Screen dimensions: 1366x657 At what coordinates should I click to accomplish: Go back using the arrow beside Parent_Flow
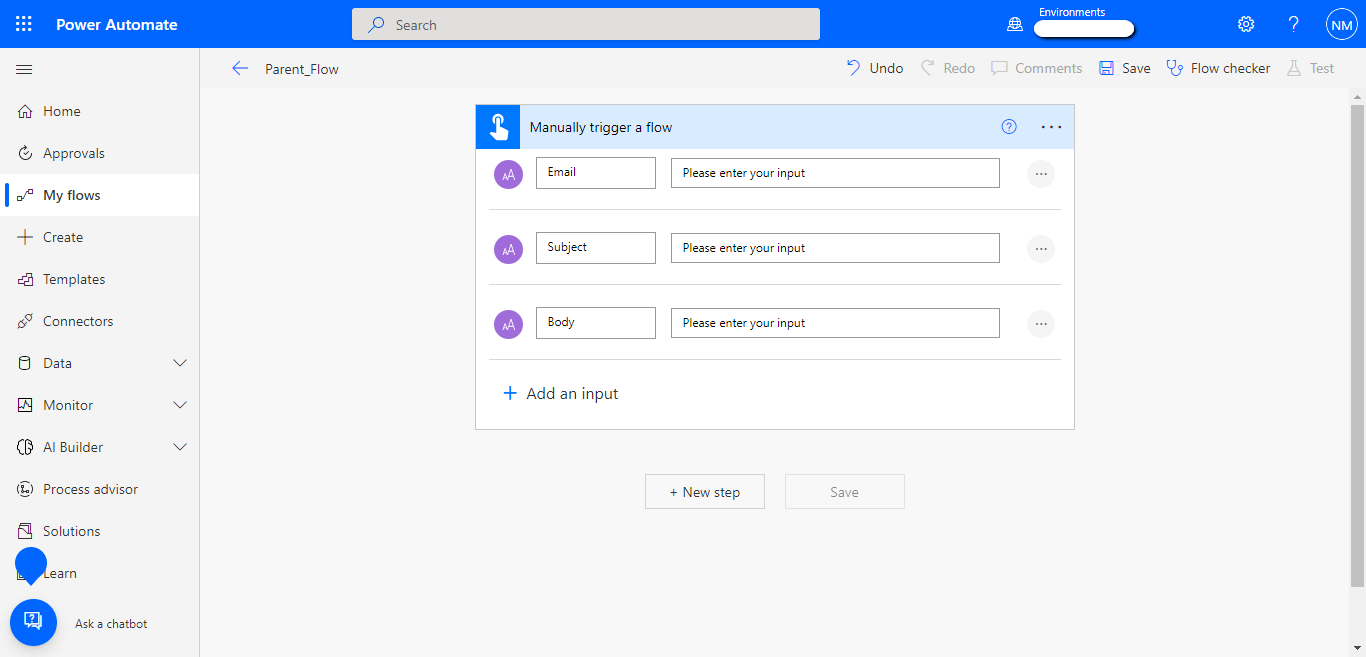pyautogui.click(x=240, y=68)
